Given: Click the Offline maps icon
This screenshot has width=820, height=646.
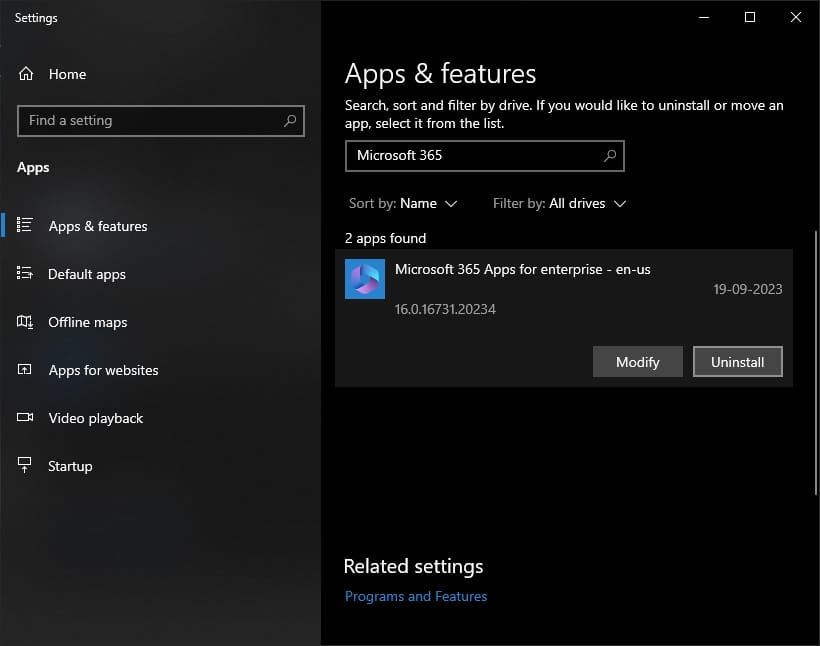Looking at the screenshot, I should click(26, 322).
